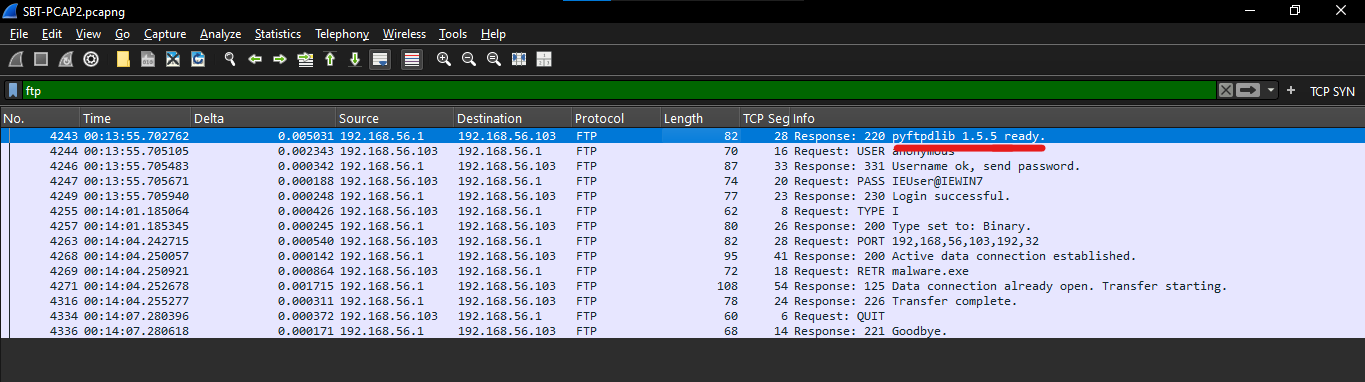The image size is (1365, 382).
Task: Go to specified packet icon
Action: coord(305,59)
